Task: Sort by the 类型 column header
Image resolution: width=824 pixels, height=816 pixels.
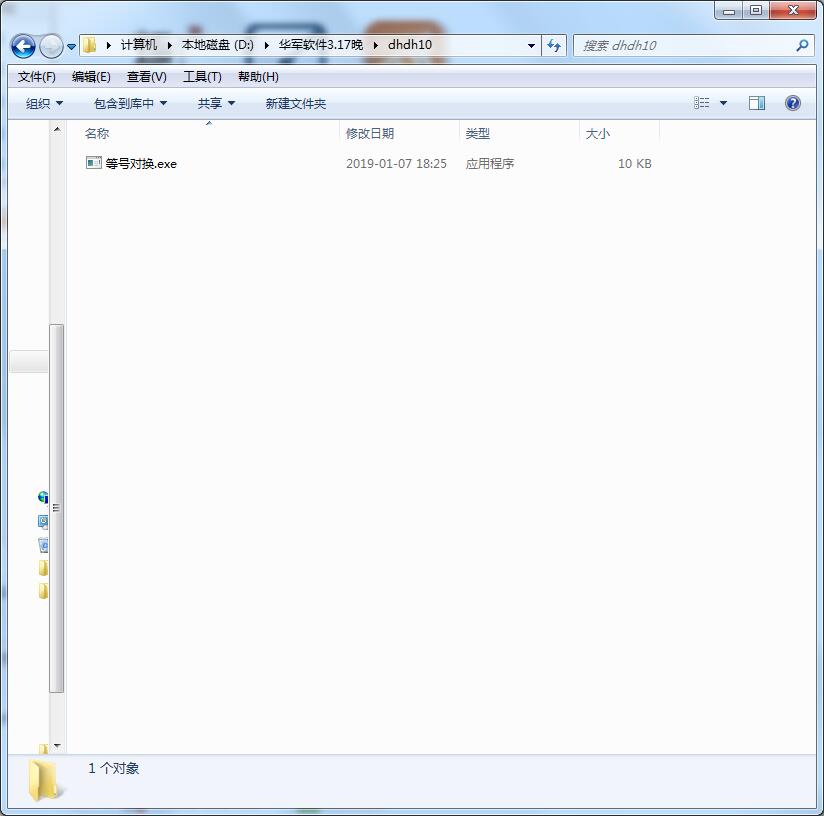Action: click(x=478, y=133)
